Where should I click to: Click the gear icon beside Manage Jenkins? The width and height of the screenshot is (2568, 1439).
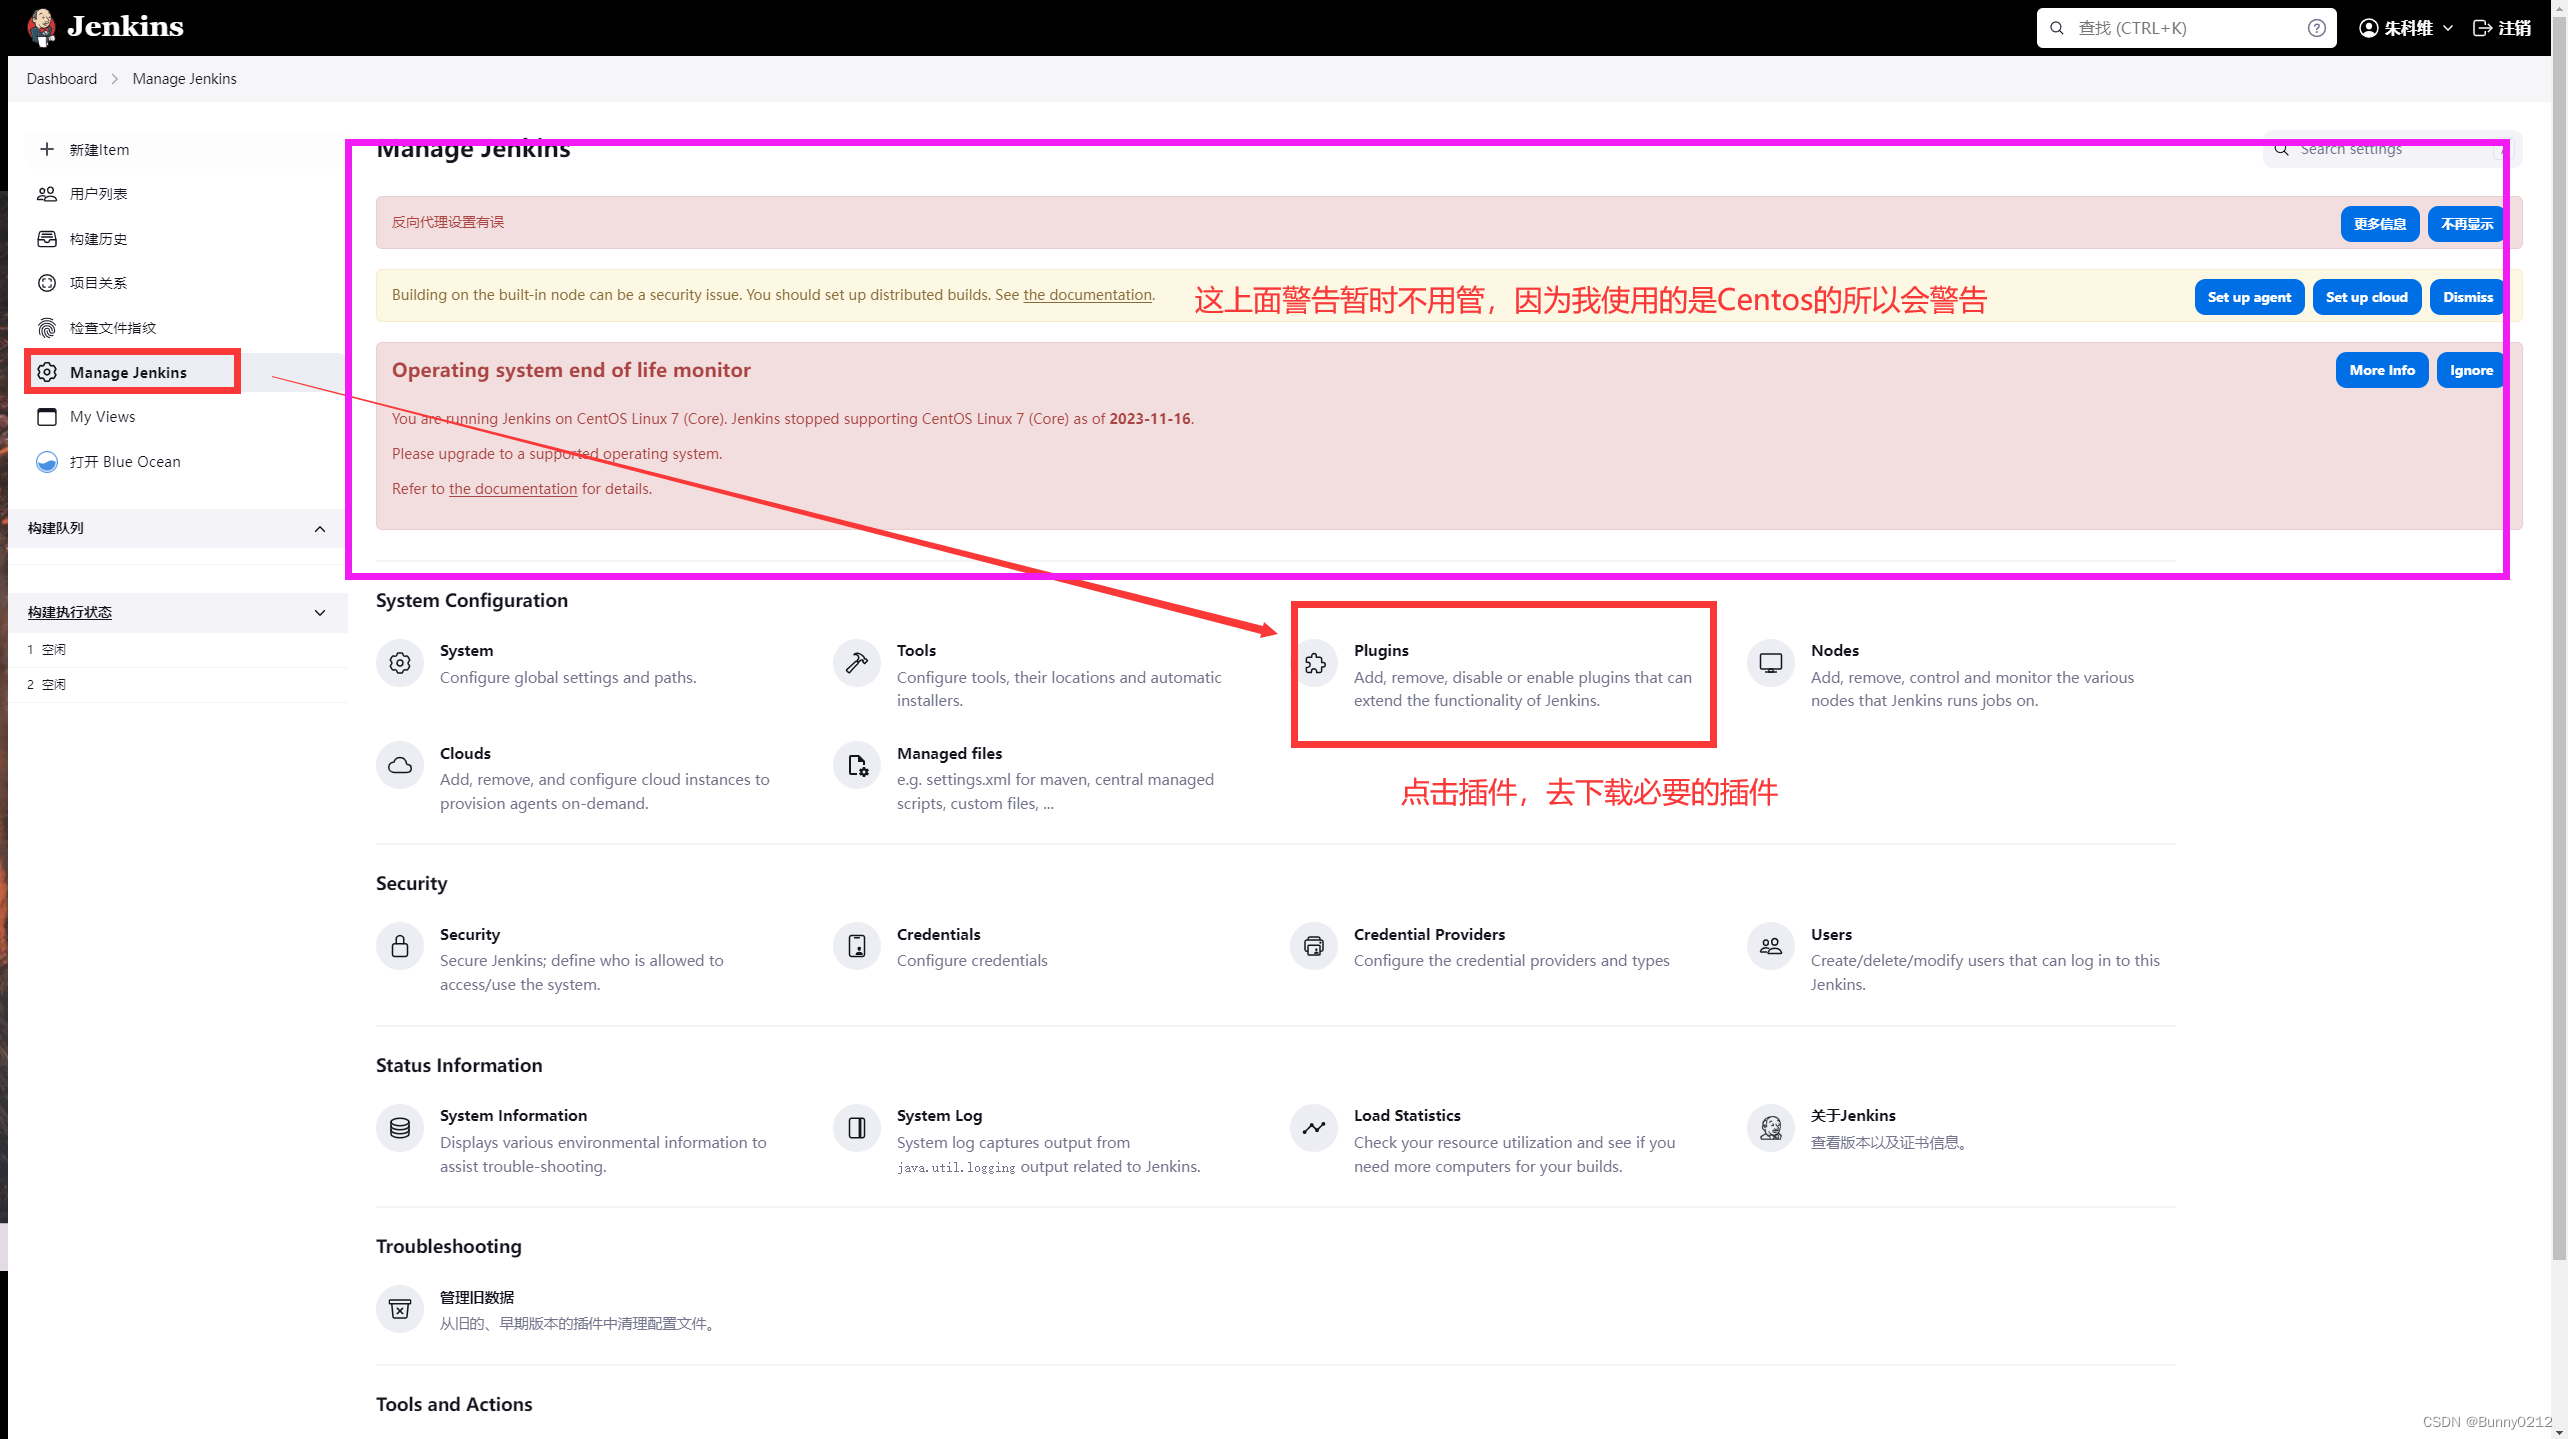click(46, 372)
